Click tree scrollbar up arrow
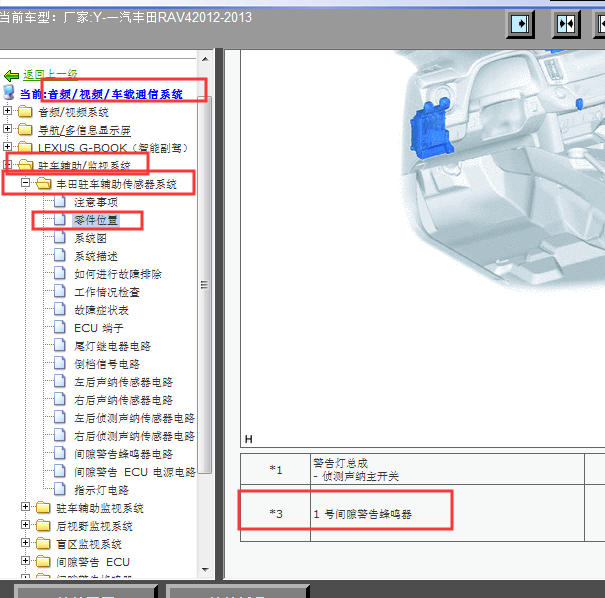 point(205,59)
